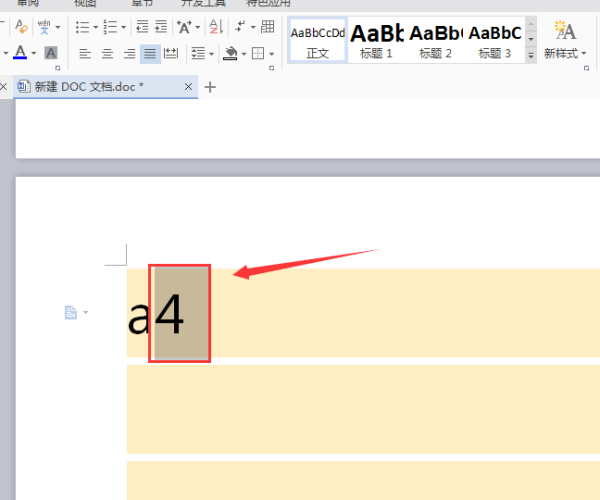
Task: Expand the bullet list style dropdown
Action: coord(96,27)
